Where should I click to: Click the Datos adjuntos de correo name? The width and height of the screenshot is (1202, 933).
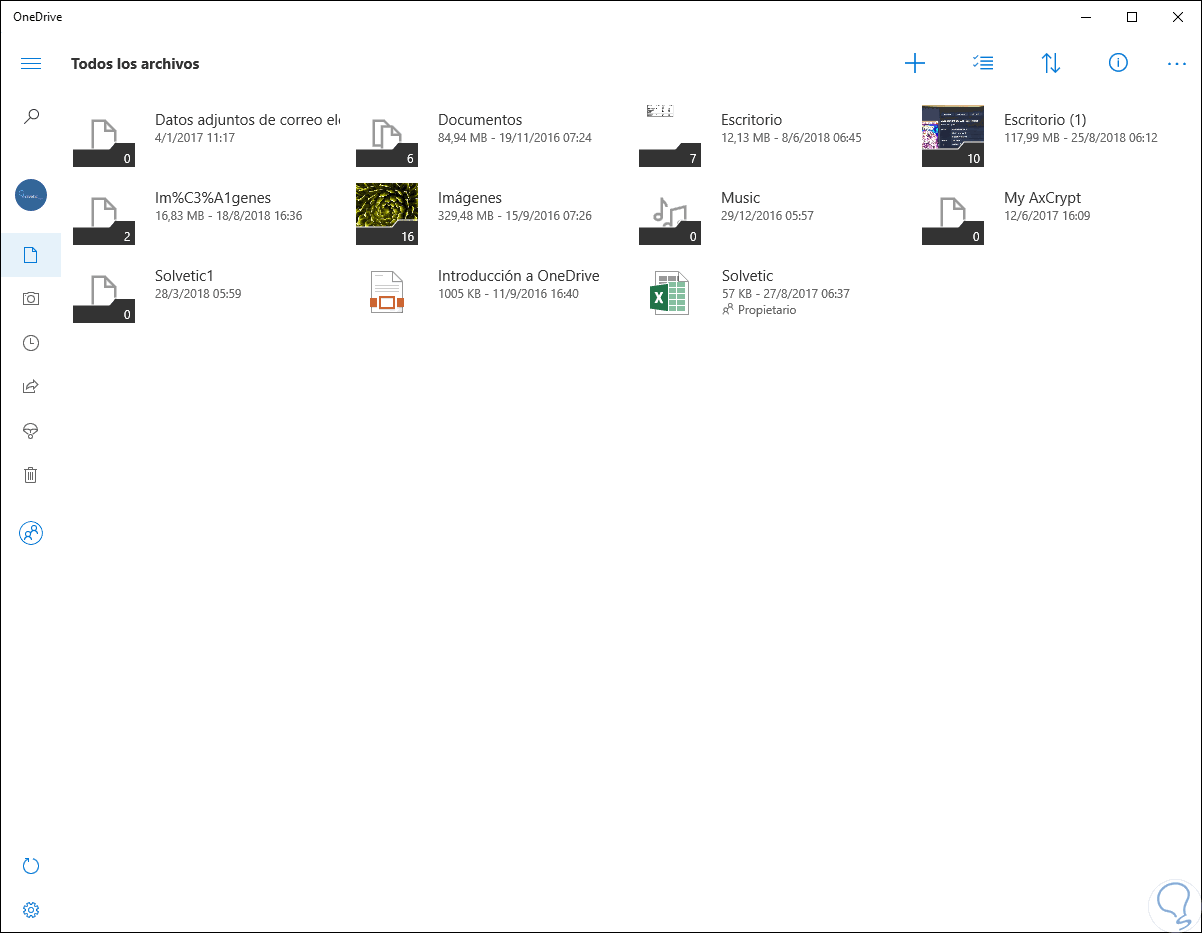pyautogui.click(x=247, y=120)
